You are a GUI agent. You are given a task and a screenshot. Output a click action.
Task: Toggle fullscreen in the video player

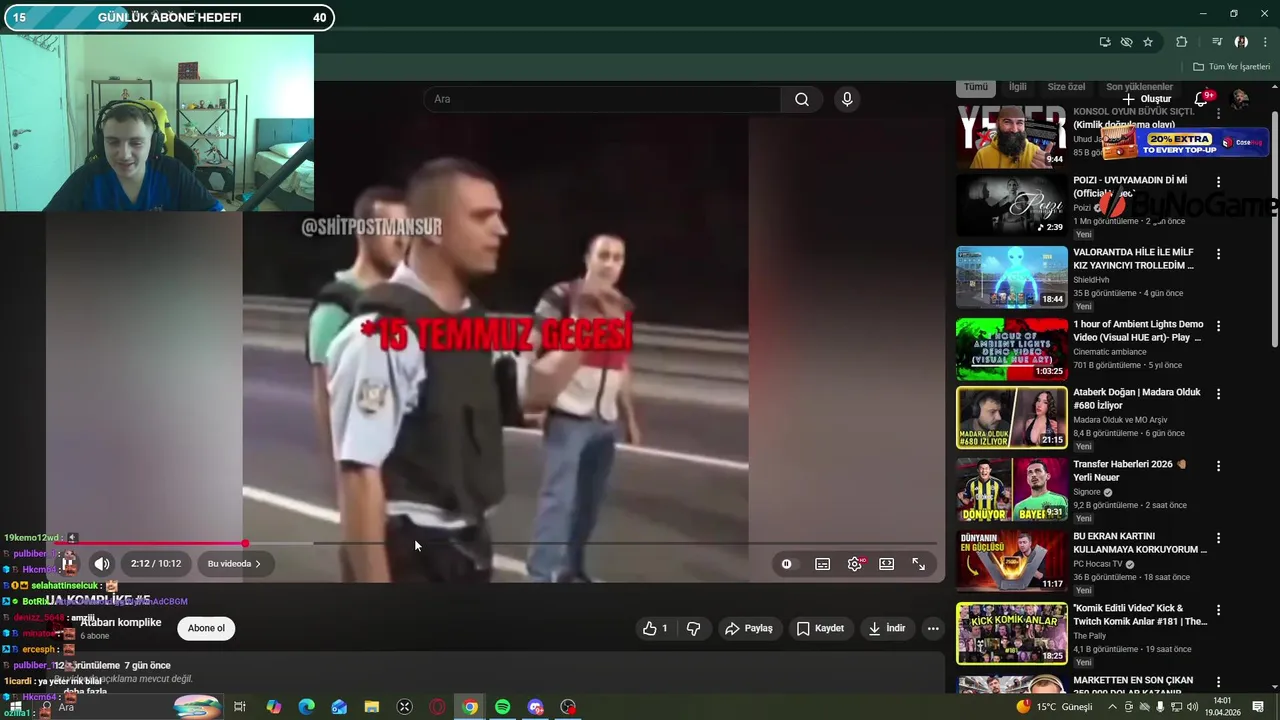point(918,564)
